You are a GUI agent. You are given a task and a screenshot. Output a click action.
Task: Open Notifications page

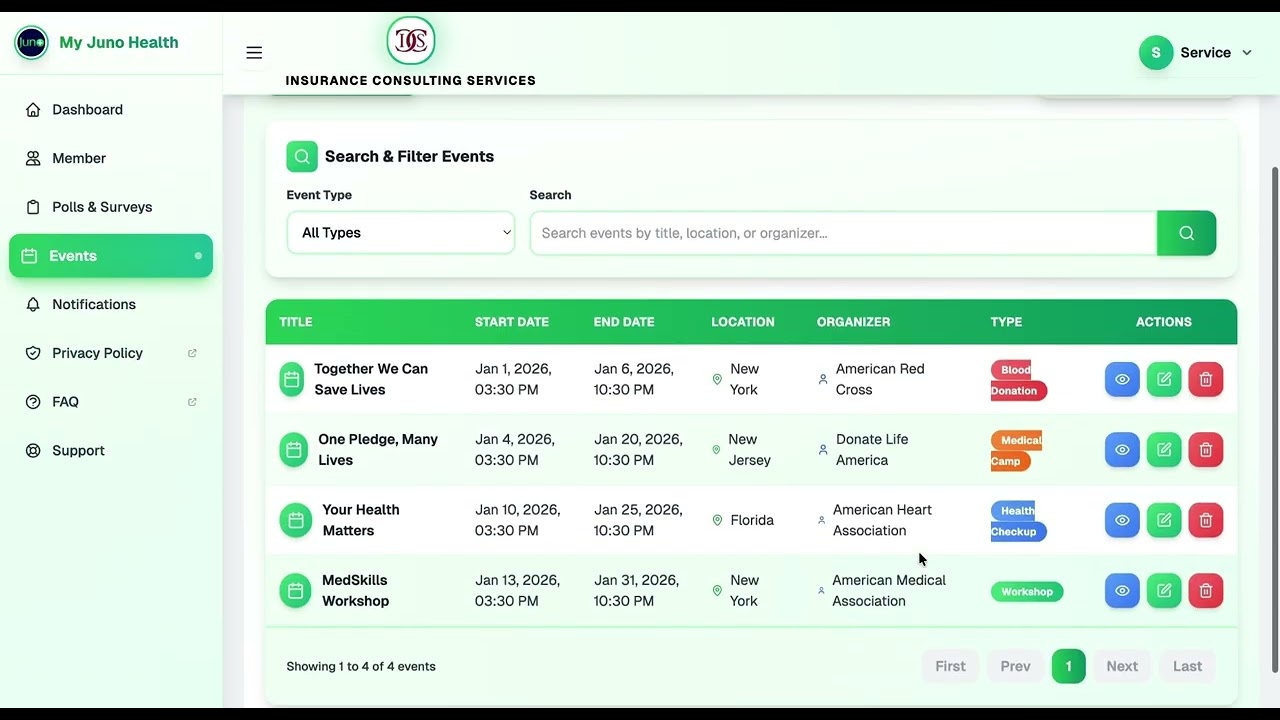click(111, 304)
